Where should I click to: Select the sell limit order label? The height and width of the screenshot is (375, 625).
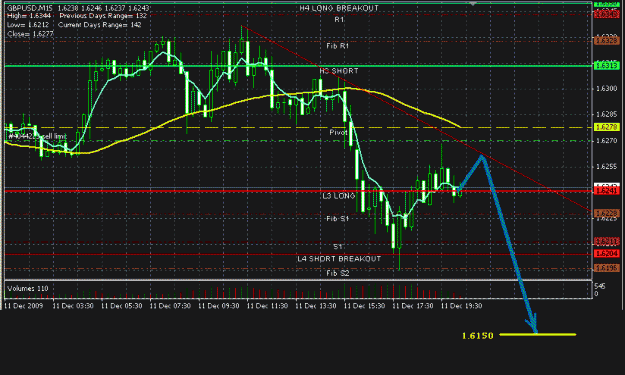click(37, 136)
